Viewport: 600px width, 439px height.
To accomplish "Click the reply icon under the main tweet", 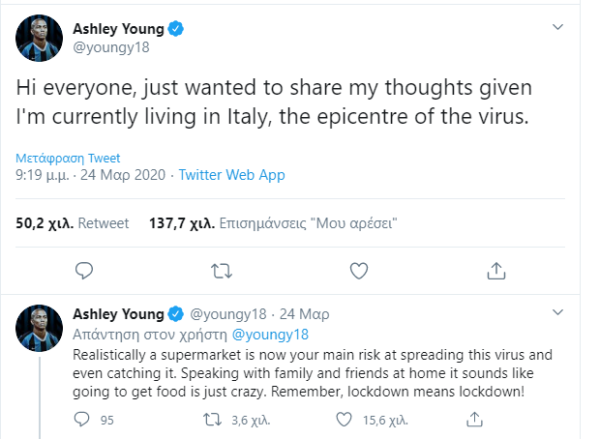I will click(86, 269).
